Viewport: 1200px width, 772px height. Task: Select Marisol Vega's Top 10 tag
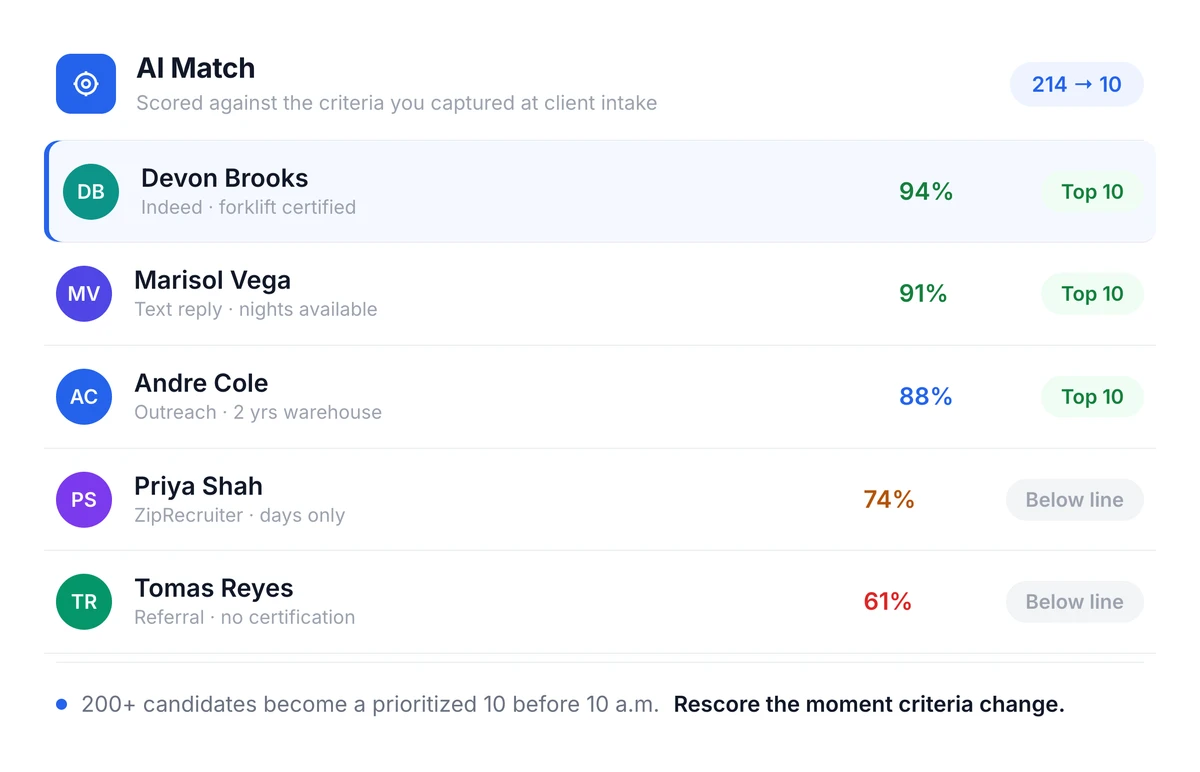click(1092, 294)
